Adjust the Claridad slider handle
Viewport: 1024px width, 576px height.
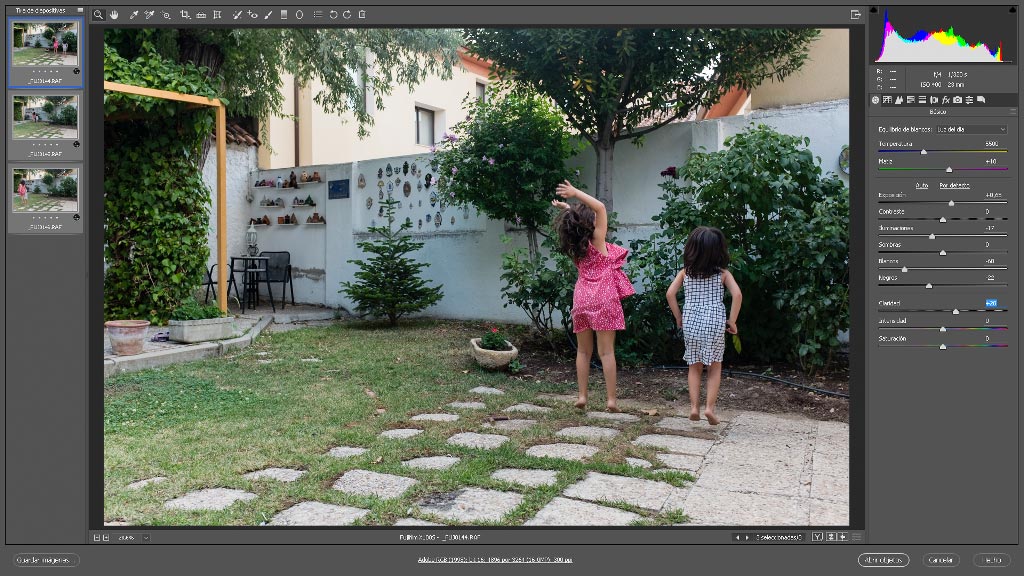[x=955, y=312]
